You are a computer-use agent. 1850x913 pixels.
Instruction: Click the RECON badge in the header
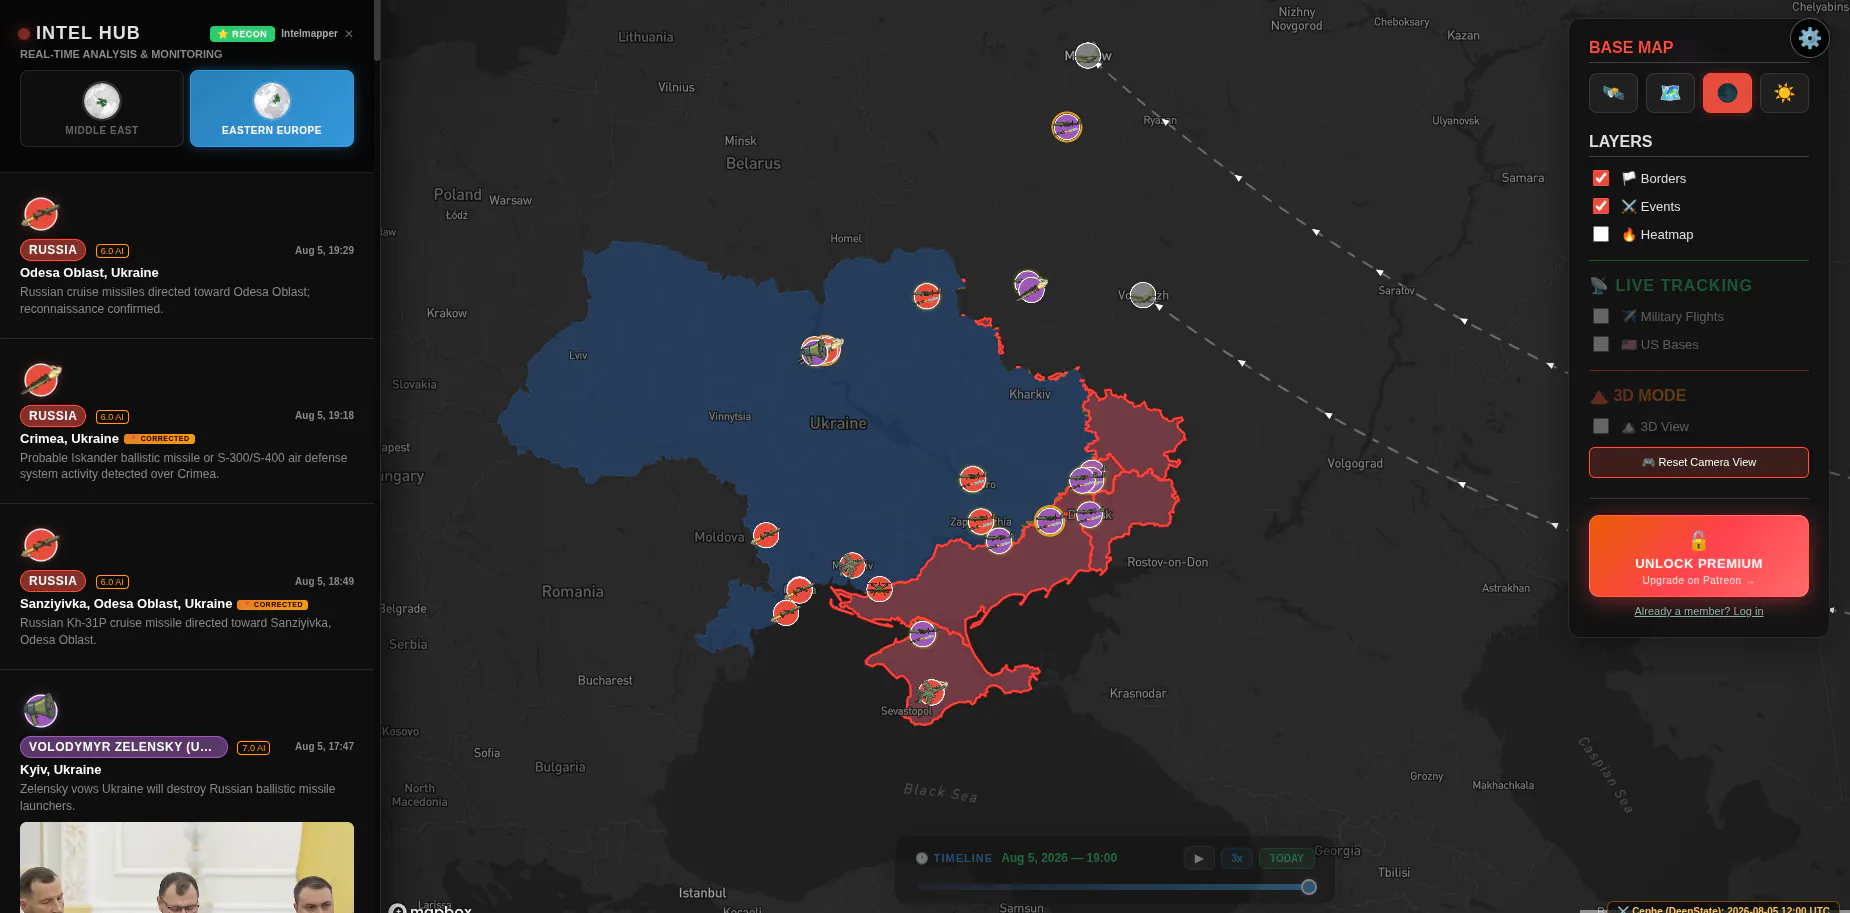(242, 34)
